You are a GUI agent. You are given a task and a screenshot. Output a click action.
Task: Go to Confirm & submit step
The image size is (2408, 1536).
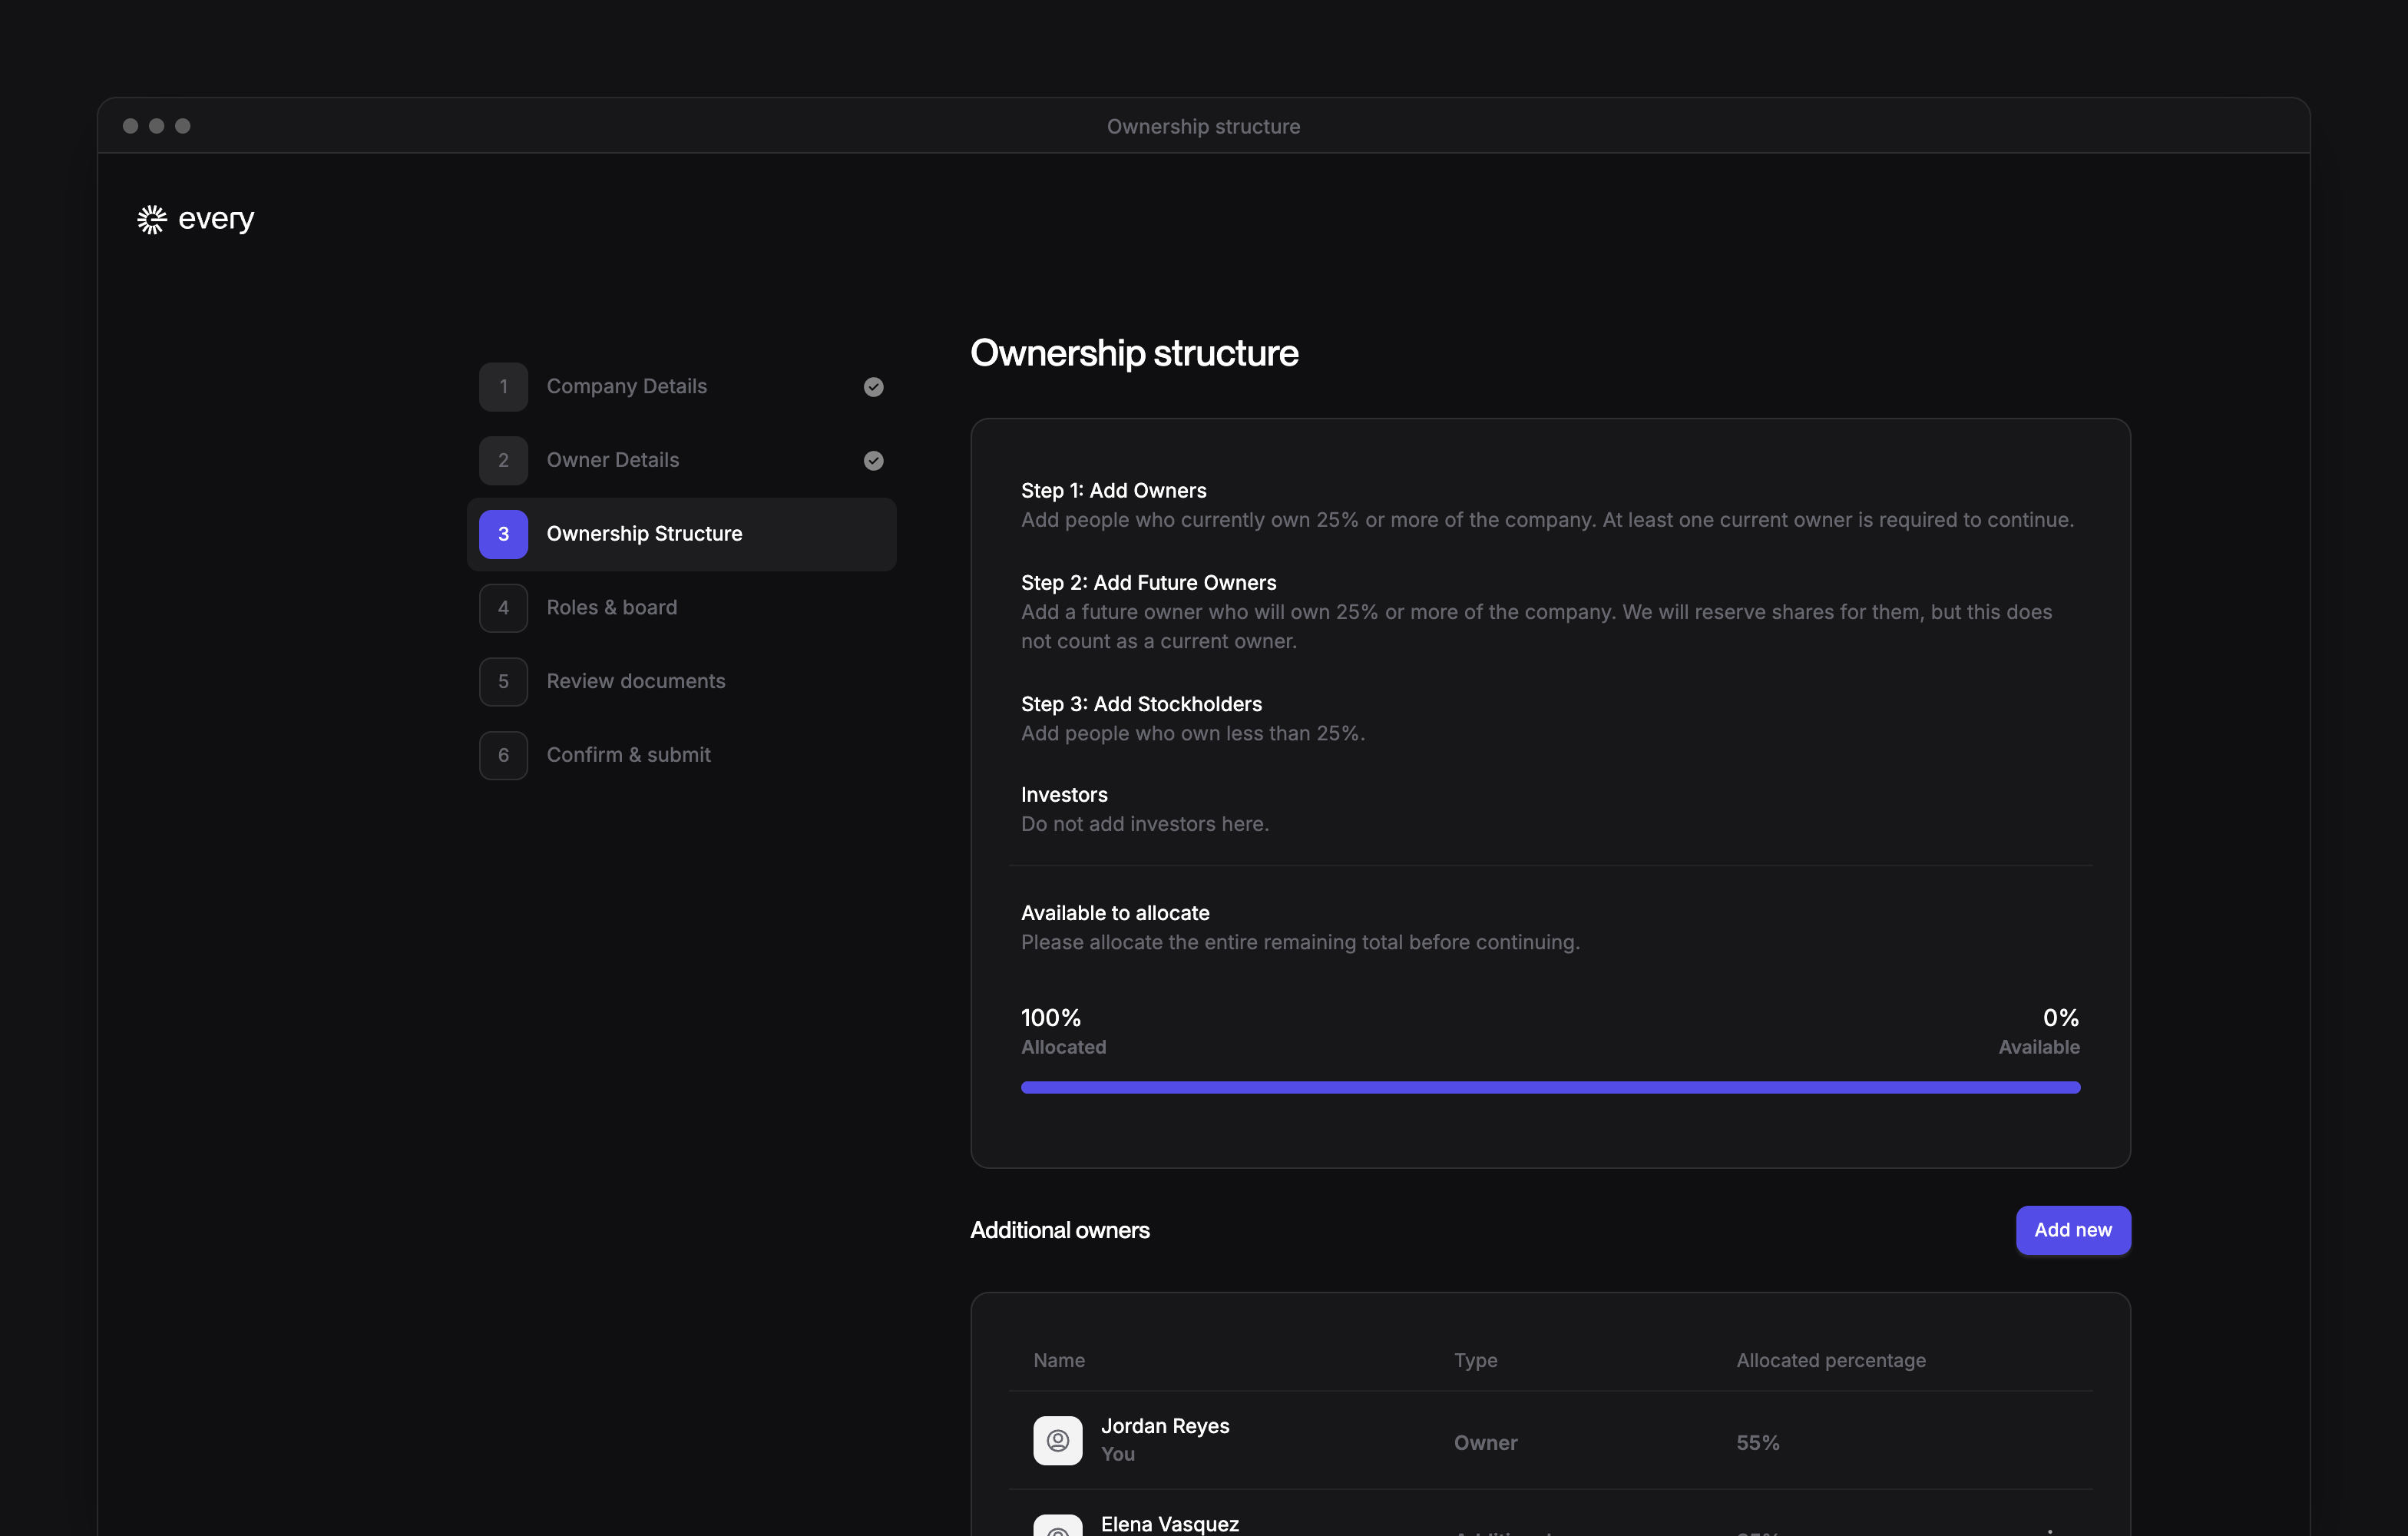click(681, 755)
